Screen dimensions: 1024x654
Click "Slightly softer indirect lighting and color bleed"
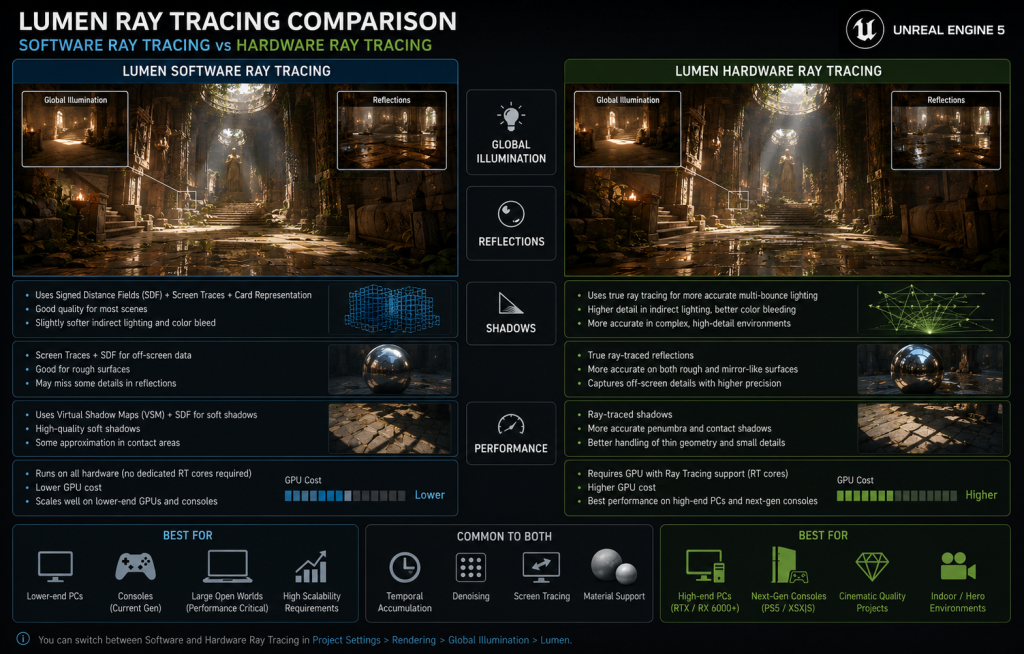(x=125, y=323)
